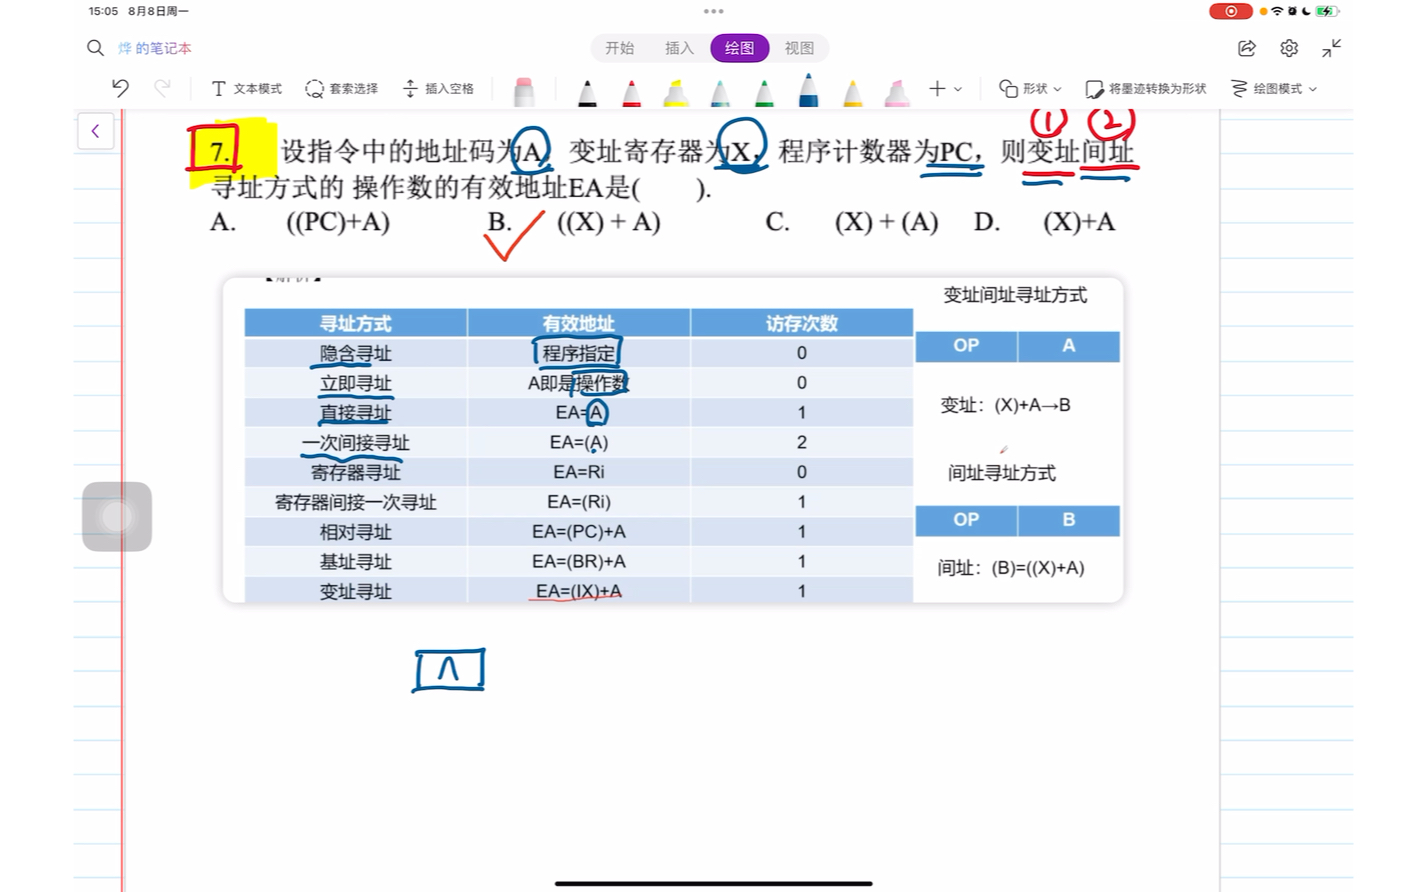
Task: Click the EA=Ri cell
Action: coord(579,472)
